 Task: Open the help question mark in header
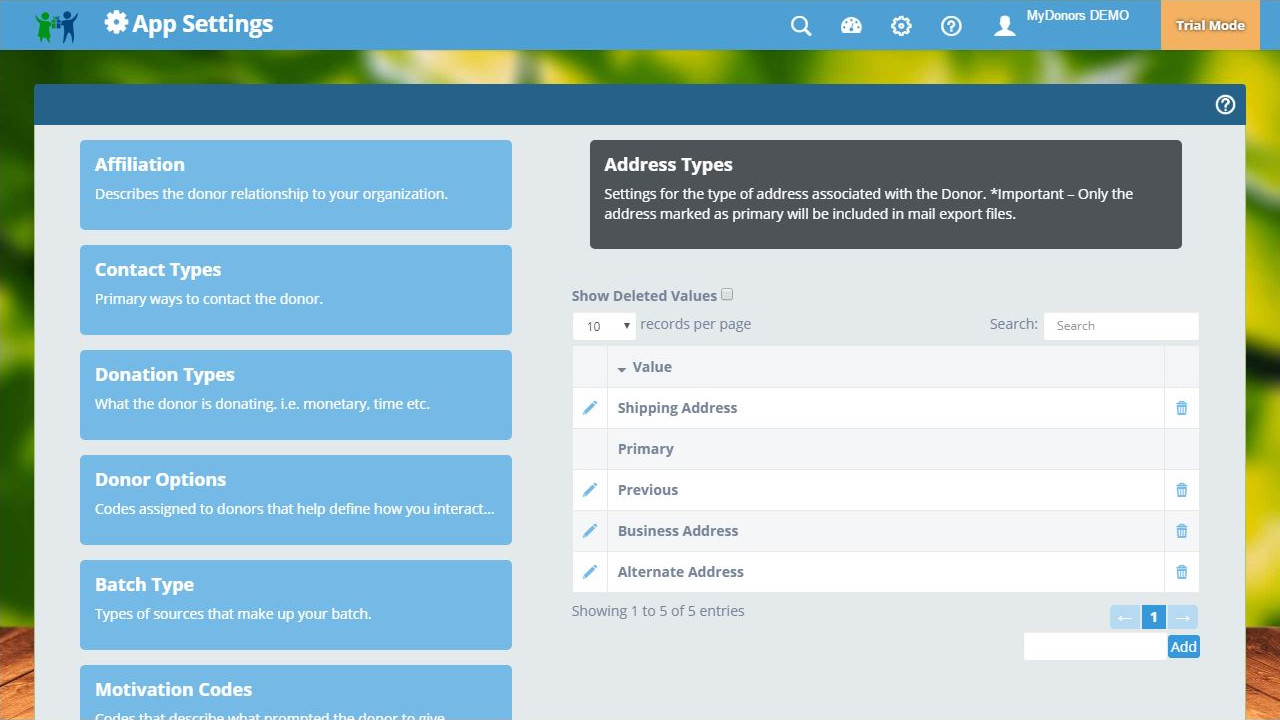point(951,26)
